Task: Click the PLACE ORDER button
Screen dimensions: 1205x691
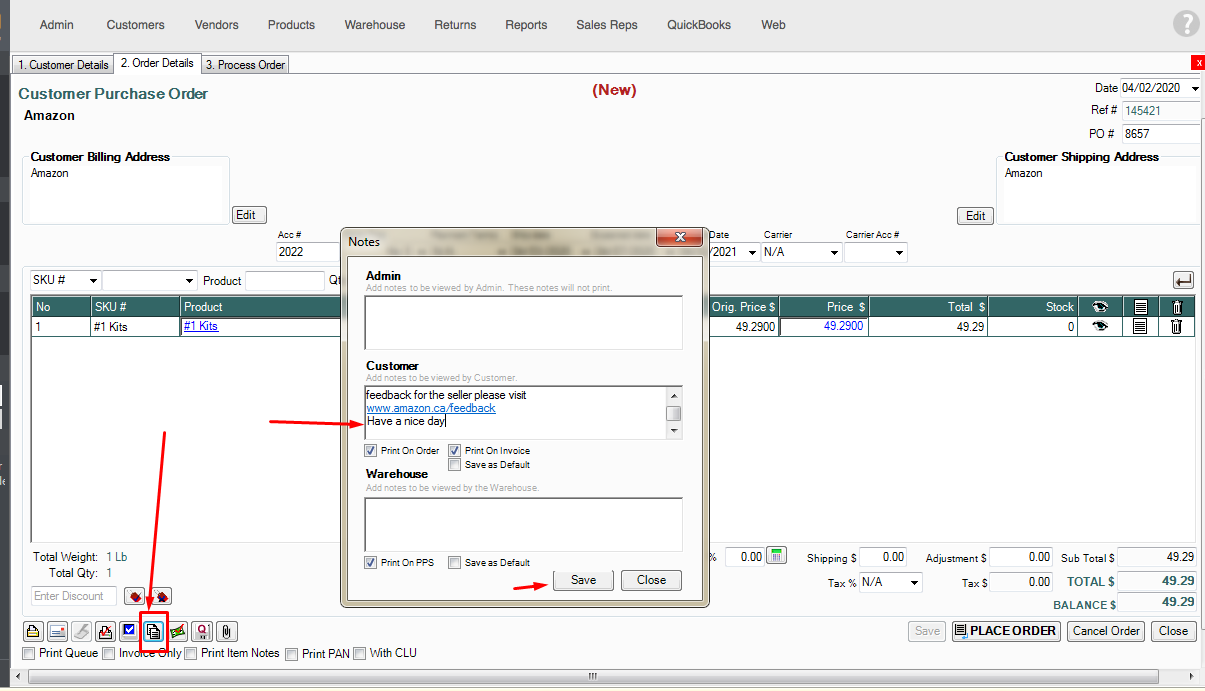Action: [1005, 631]
